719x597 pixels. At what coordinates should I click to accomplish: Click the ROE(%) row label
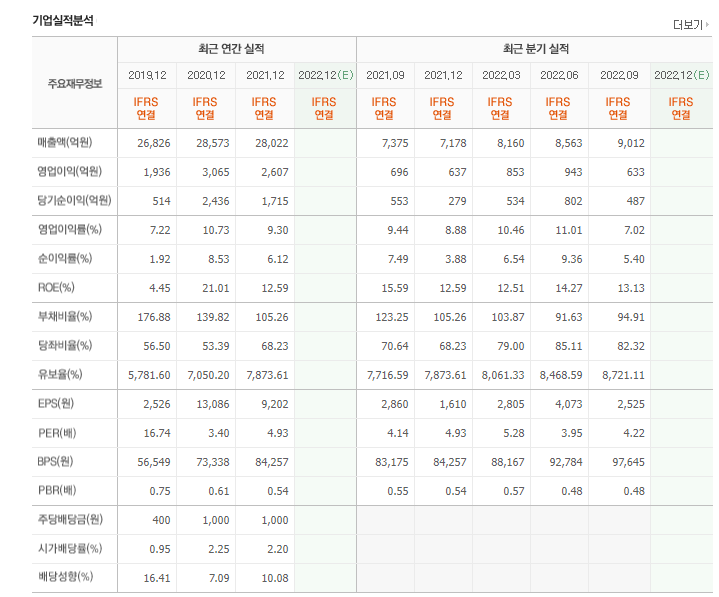[56, 287]
